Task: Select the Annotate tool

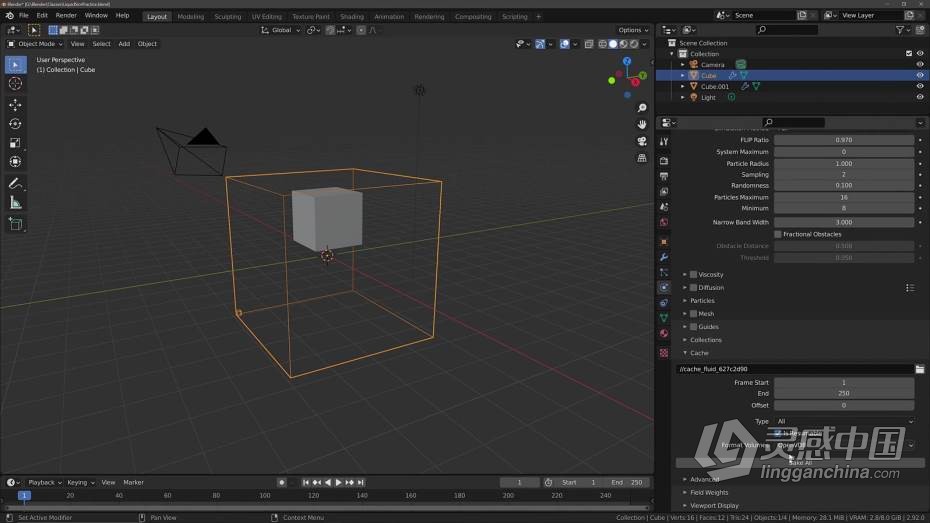Action: 15,184
